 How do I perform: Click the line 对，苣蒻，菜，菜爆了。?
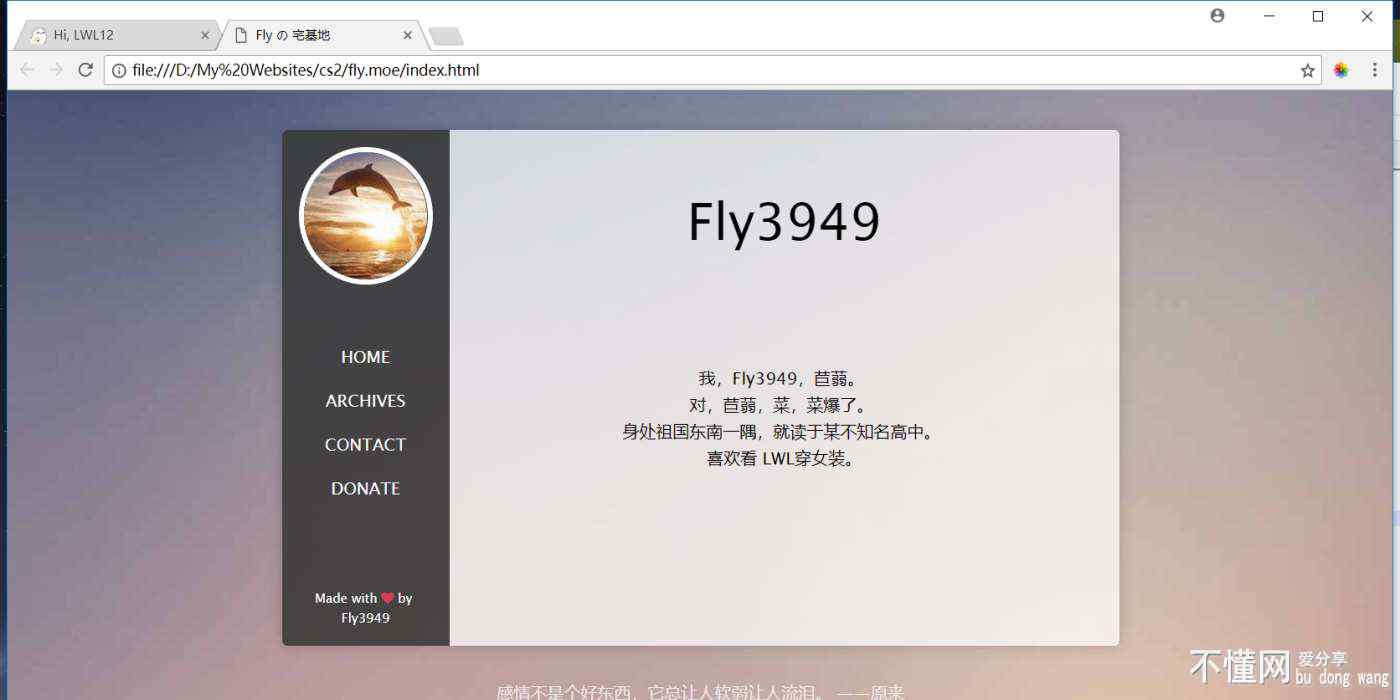pos(778,406)
